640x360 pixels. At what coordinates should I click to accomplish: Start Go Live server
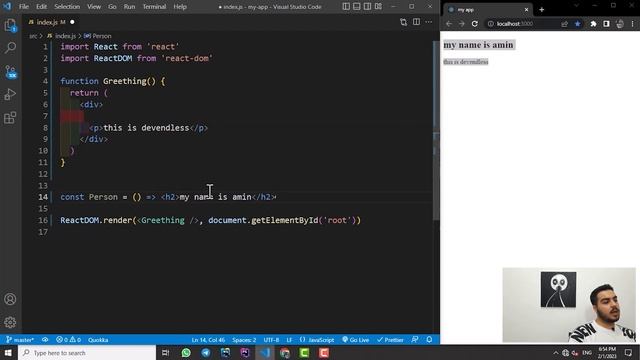(x=356, y=340)
